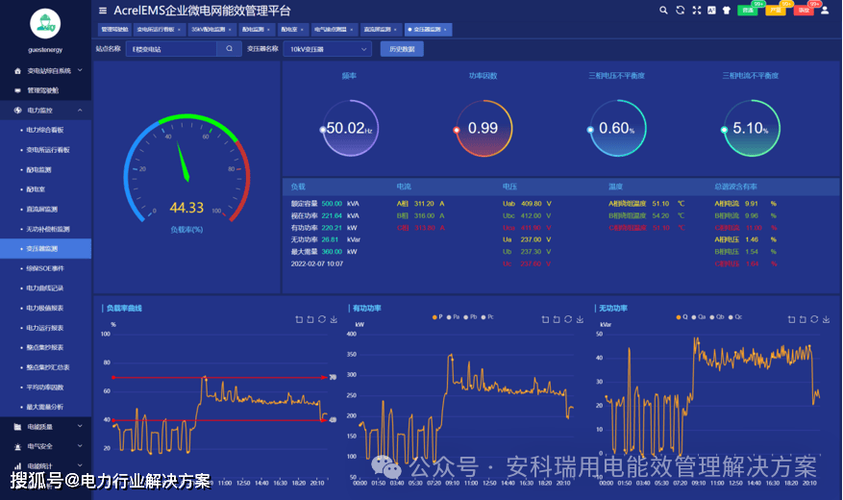The width and height of the screenshot is (843, 500).
Task: Collapse sidebar with the hamburger menu icon
Action: 103,10
